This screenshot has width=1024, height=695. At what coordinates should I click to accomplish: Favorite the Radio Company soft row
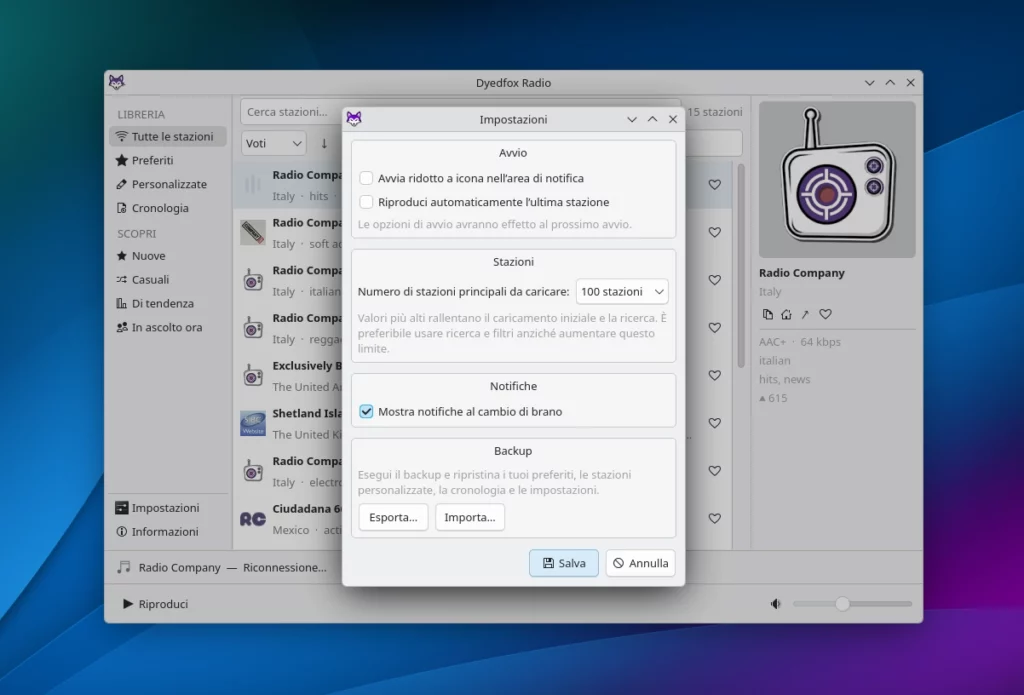(715, 233)
